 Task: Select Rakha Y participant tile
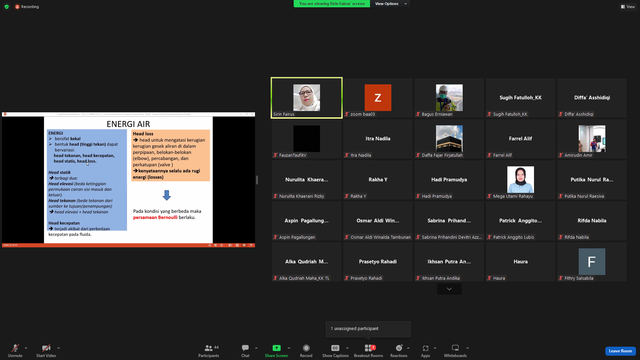pos(378,180)
